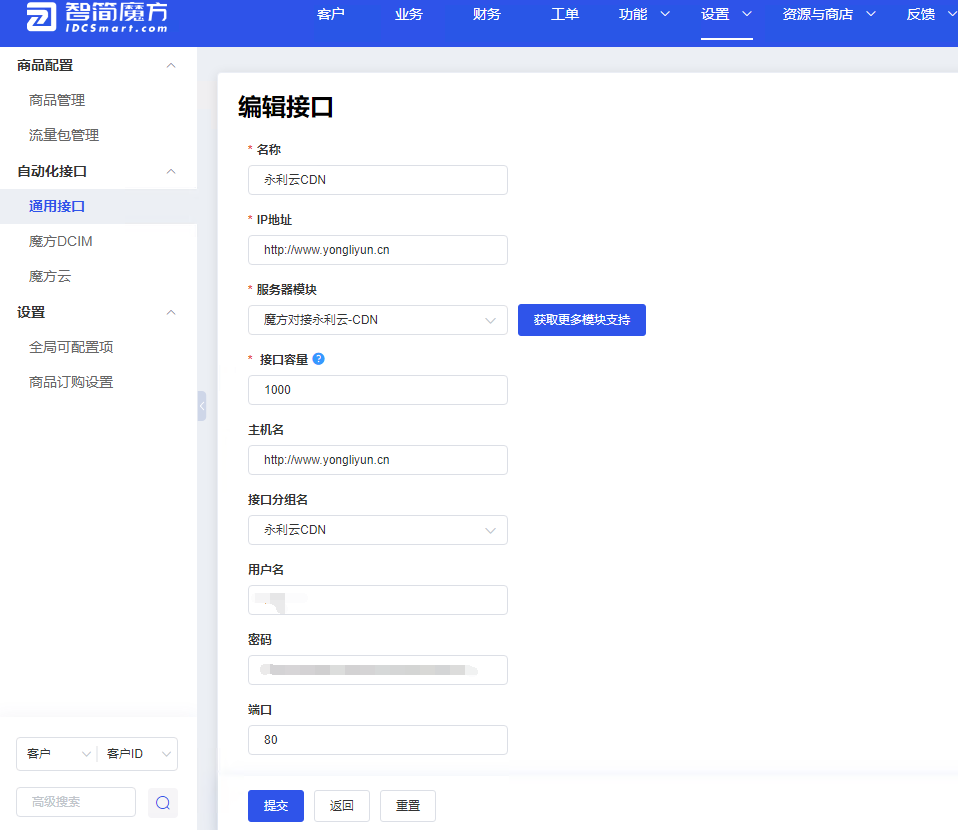Open the 客户 search type dropdown

point(56,754)
